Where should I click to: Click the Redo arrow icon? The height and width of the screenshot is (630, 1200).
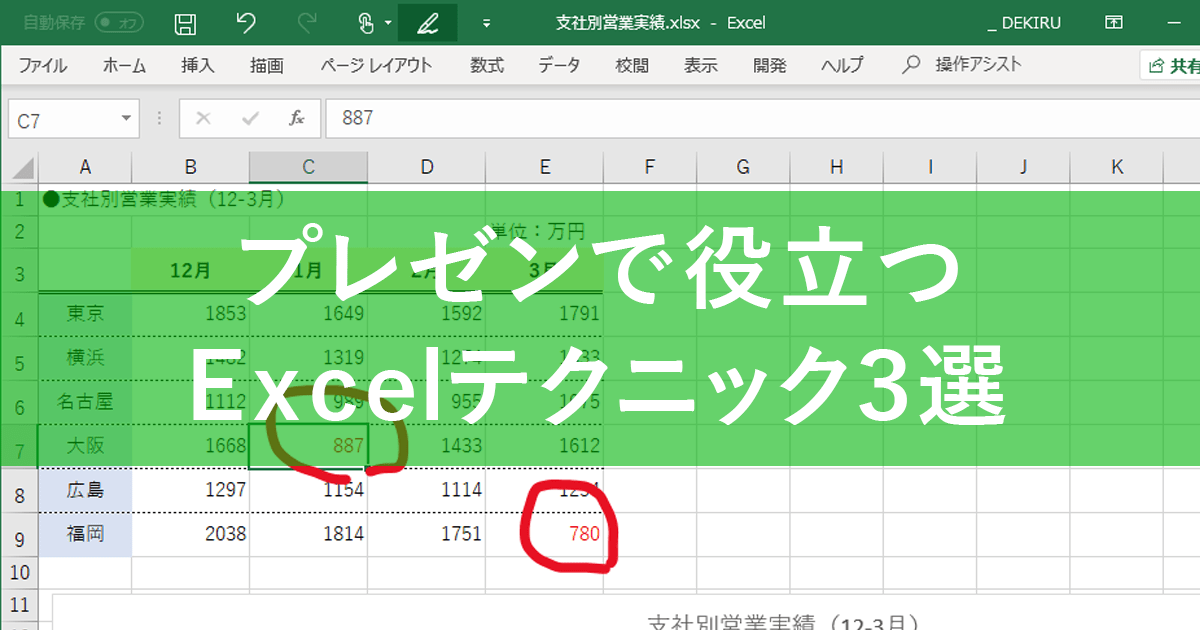[307, 23]
